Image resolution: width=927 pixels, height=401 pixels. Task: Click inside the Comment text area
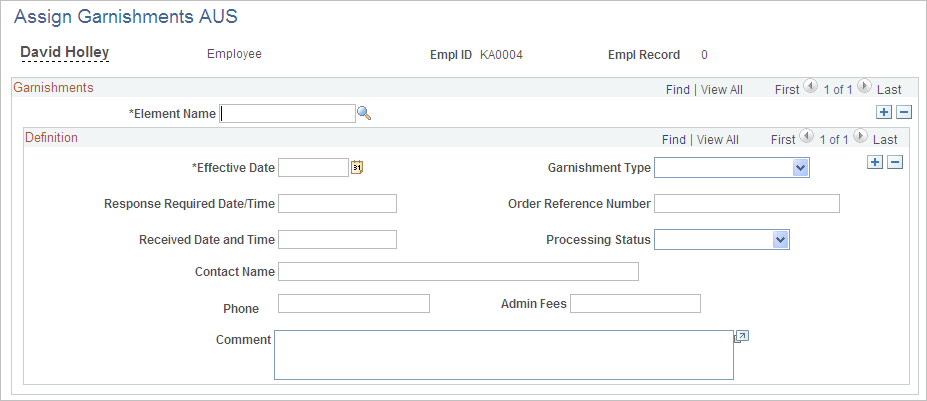pos(504,355)
